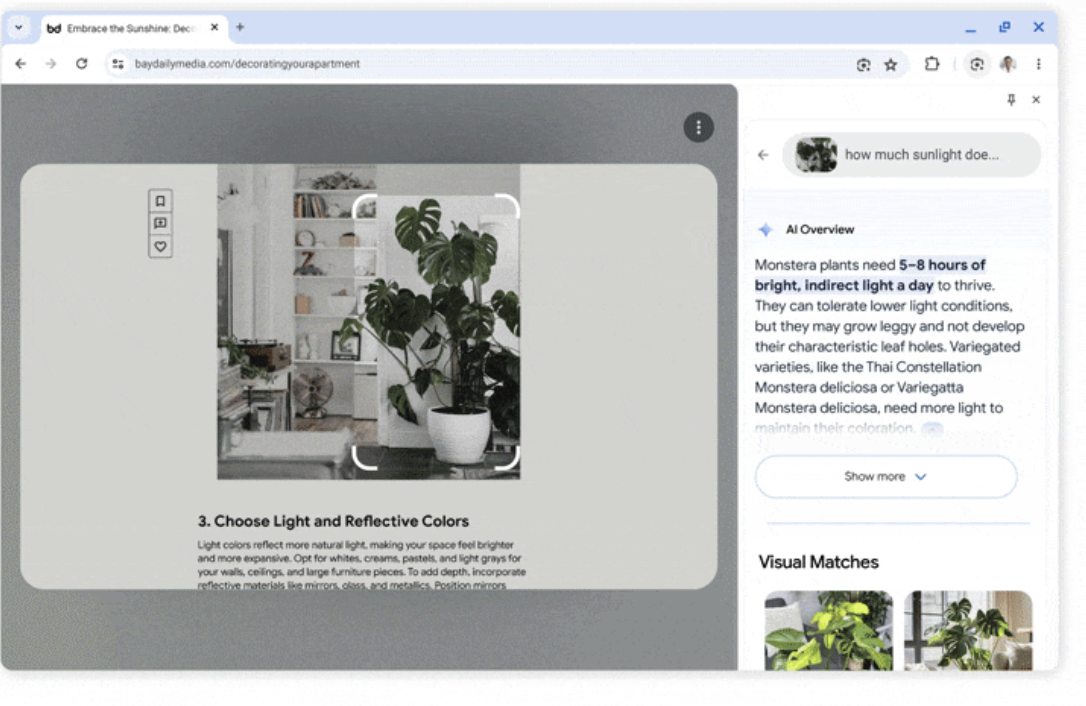The width and height of the screenshot is (1086, 706).
Task: Open the overlay three-dot options menu
Action: (x=698, y=127)
